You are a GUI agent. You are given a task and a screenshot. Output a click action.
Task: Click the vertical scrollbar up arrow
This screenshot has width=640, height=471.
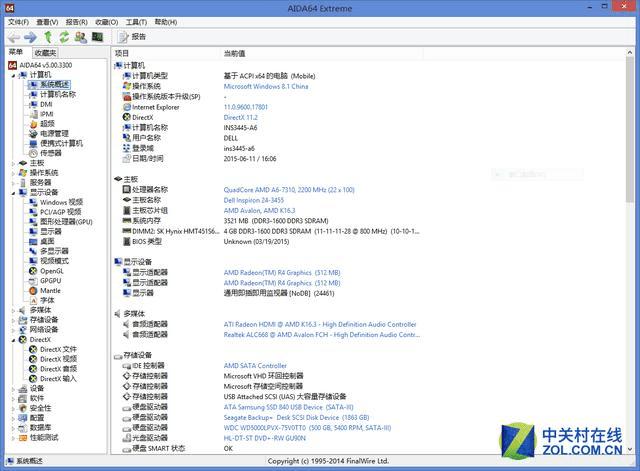(629, 53)
